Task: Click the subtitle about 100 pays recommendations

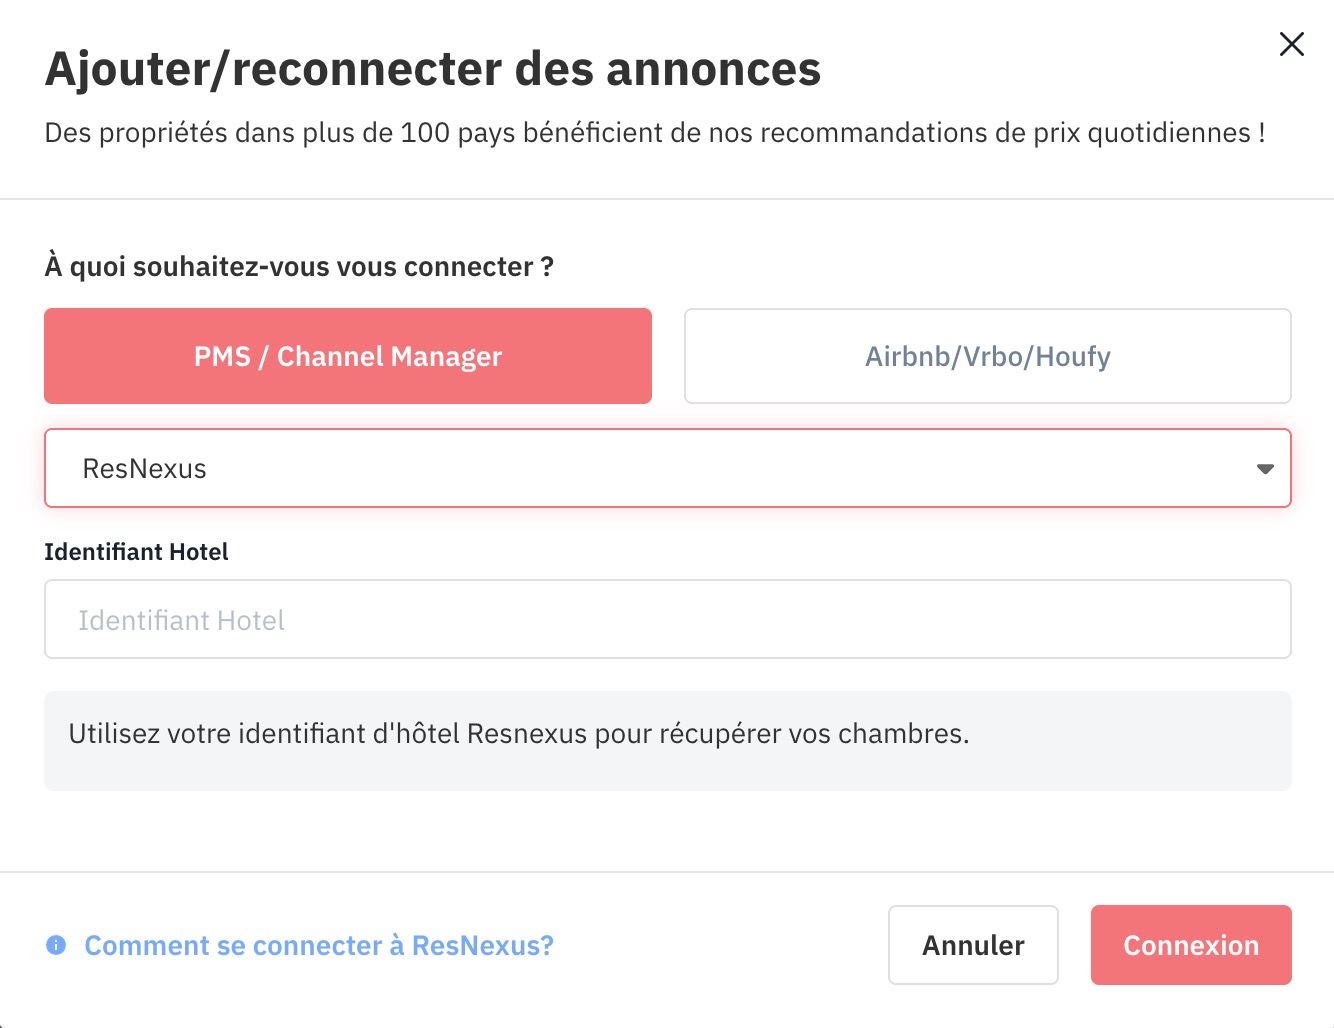Action: click(655, 133)
